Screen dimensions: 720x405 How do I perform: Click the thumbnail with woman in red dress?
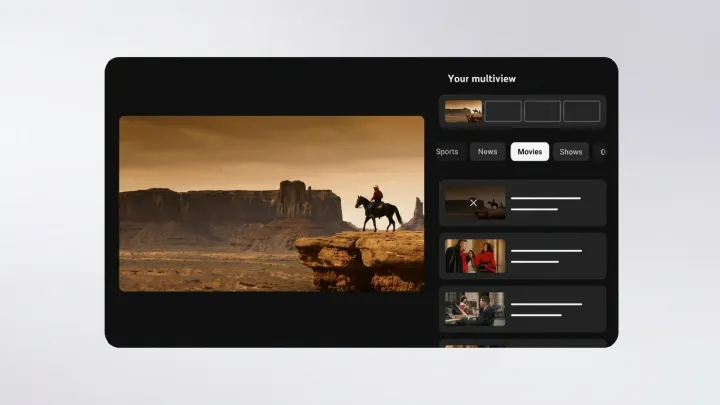click(x=475, y=256)
